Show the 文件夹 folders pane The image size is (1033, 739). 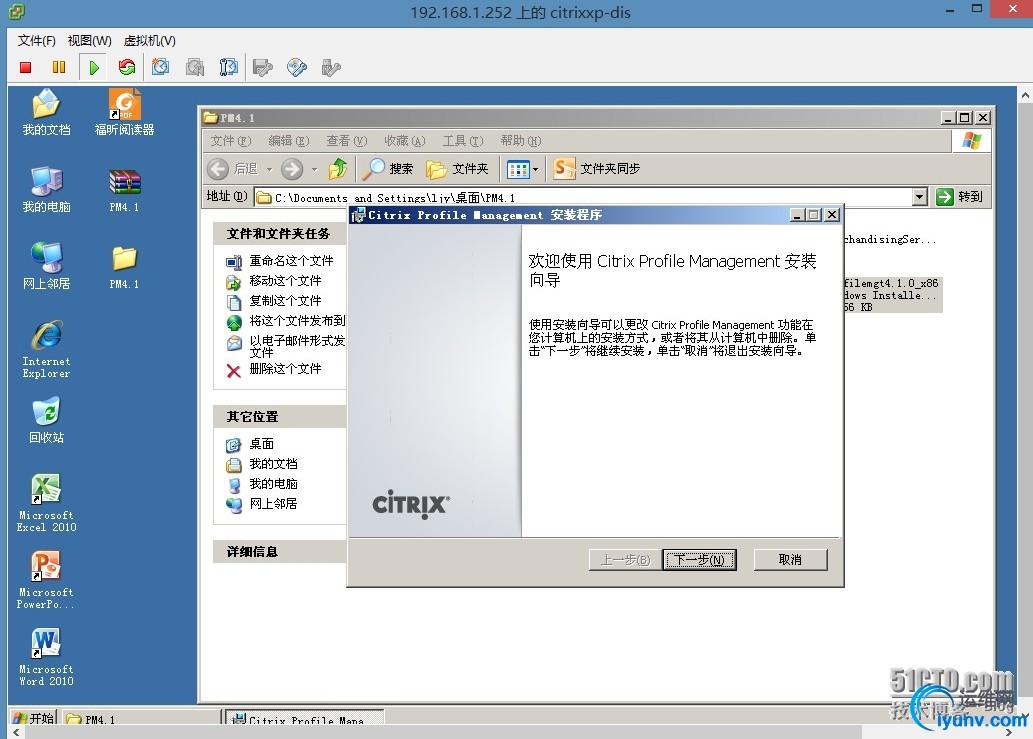457,168
